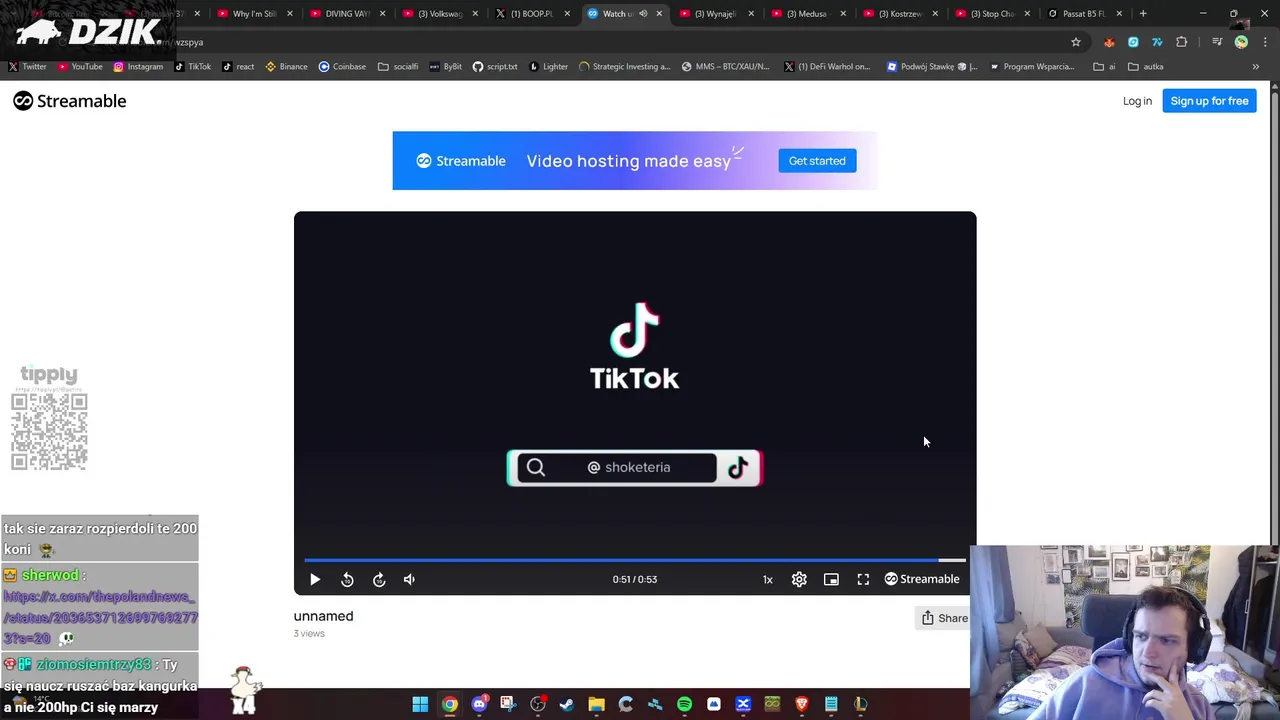Click the Streamable logo in the player bar
The height and width of the screenshot is (720, 1280).
pyautogui.click(x=922, y=579)
